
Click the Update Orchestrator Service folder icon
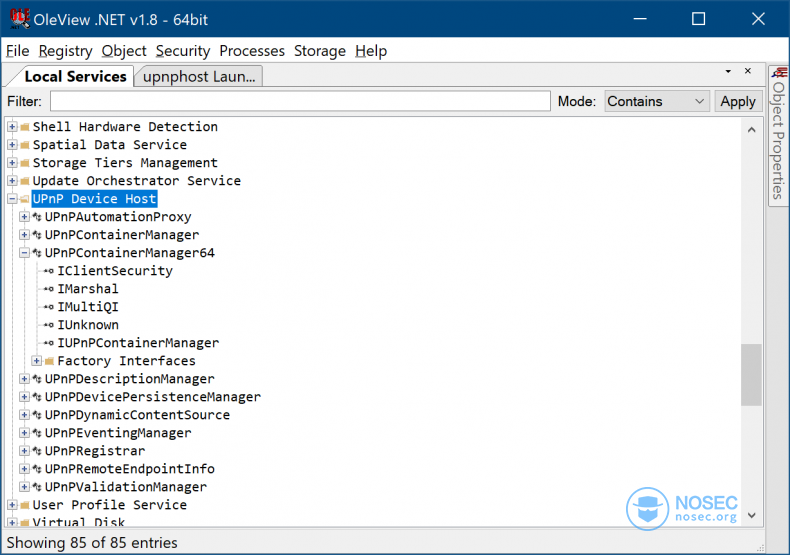(x=24, y=181)
